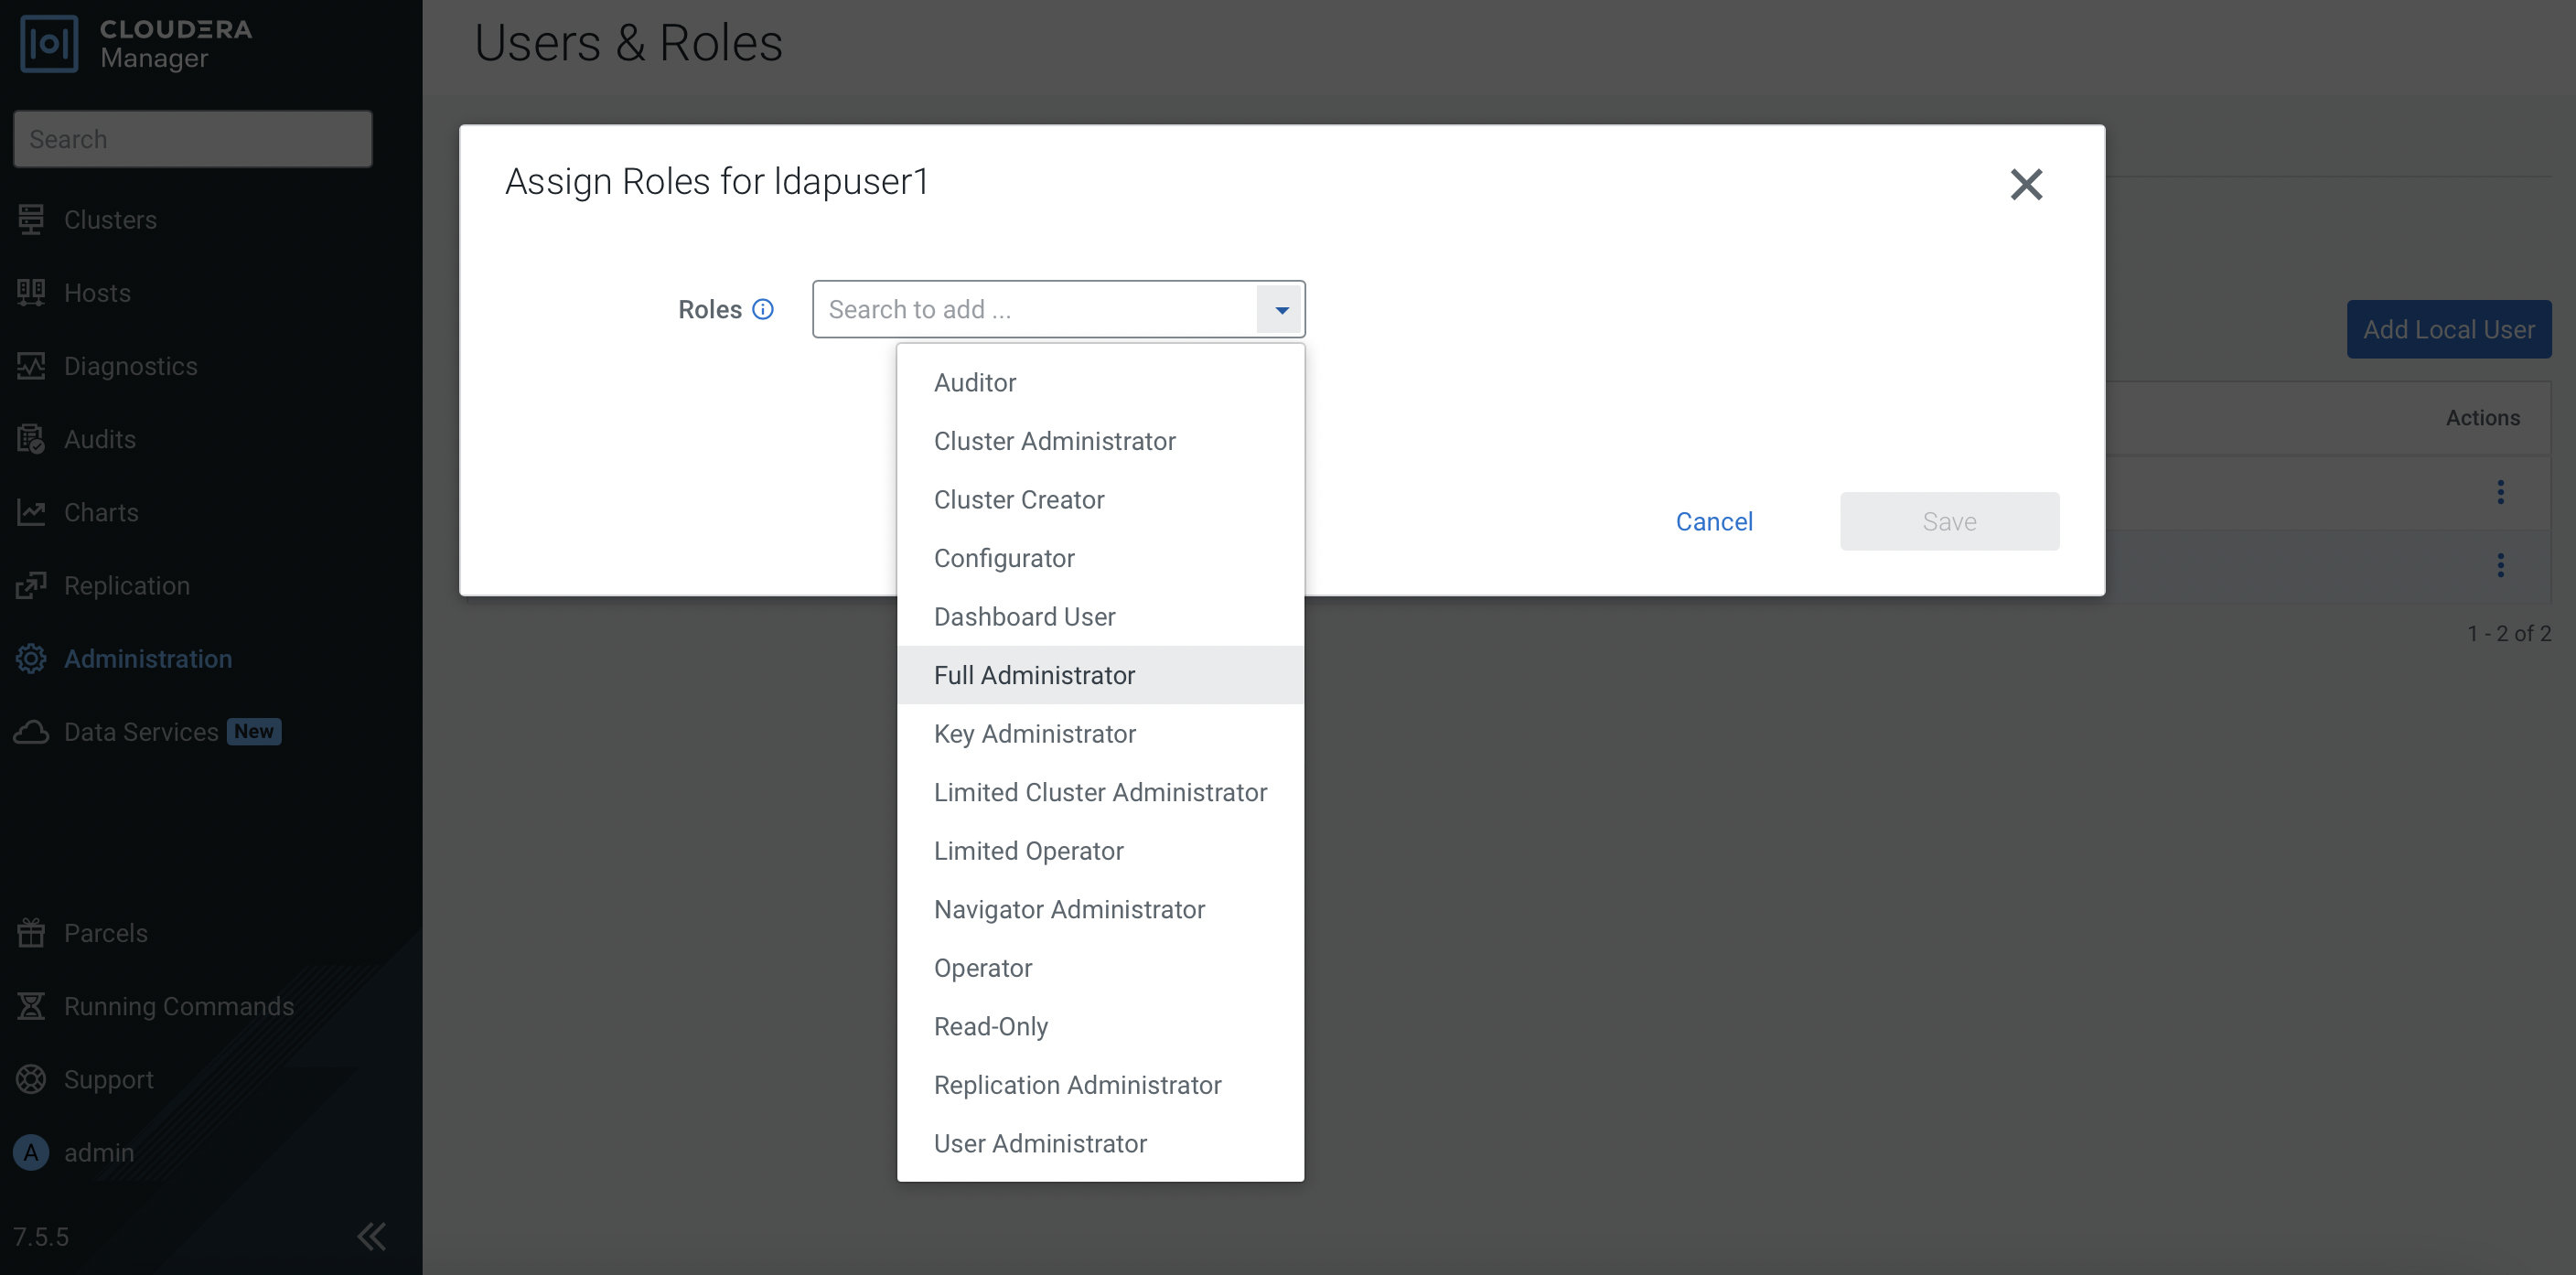Select Full Administrator role option

1034,675
